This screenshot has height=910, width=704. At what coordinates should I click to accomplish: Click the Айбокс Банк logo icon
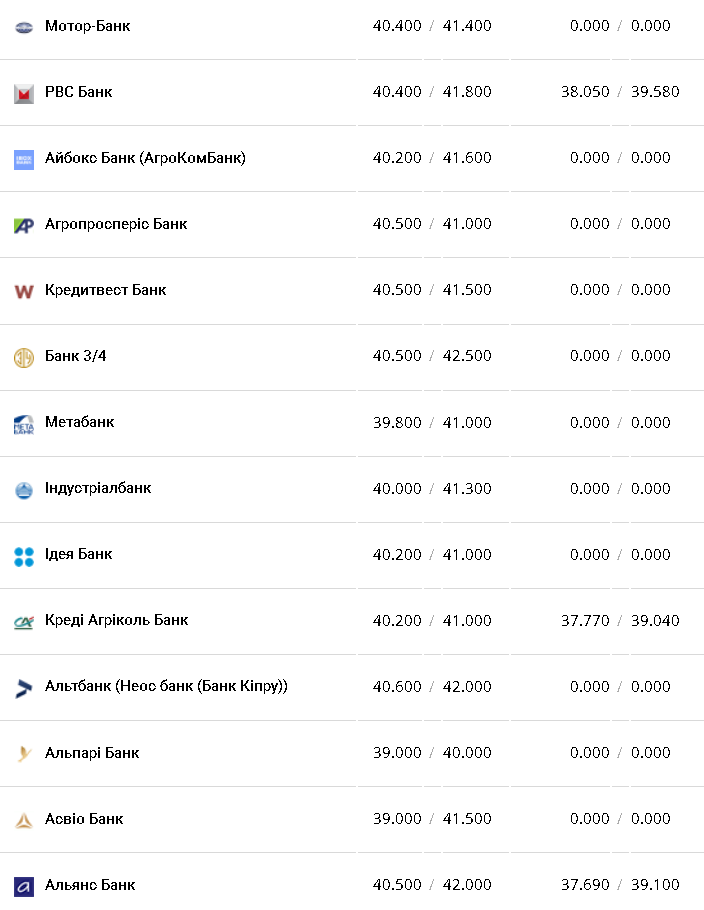point(24,159)
